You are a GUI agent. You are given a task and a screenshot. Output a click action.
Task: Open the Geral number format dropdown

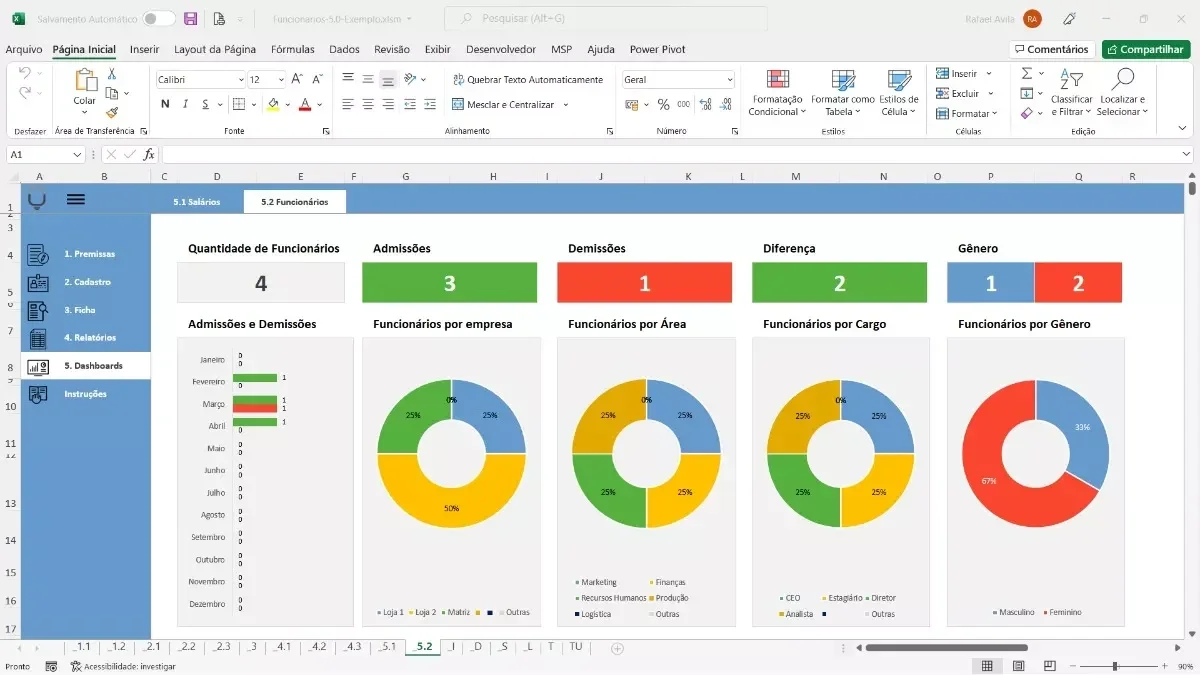[x=730, y=80]
